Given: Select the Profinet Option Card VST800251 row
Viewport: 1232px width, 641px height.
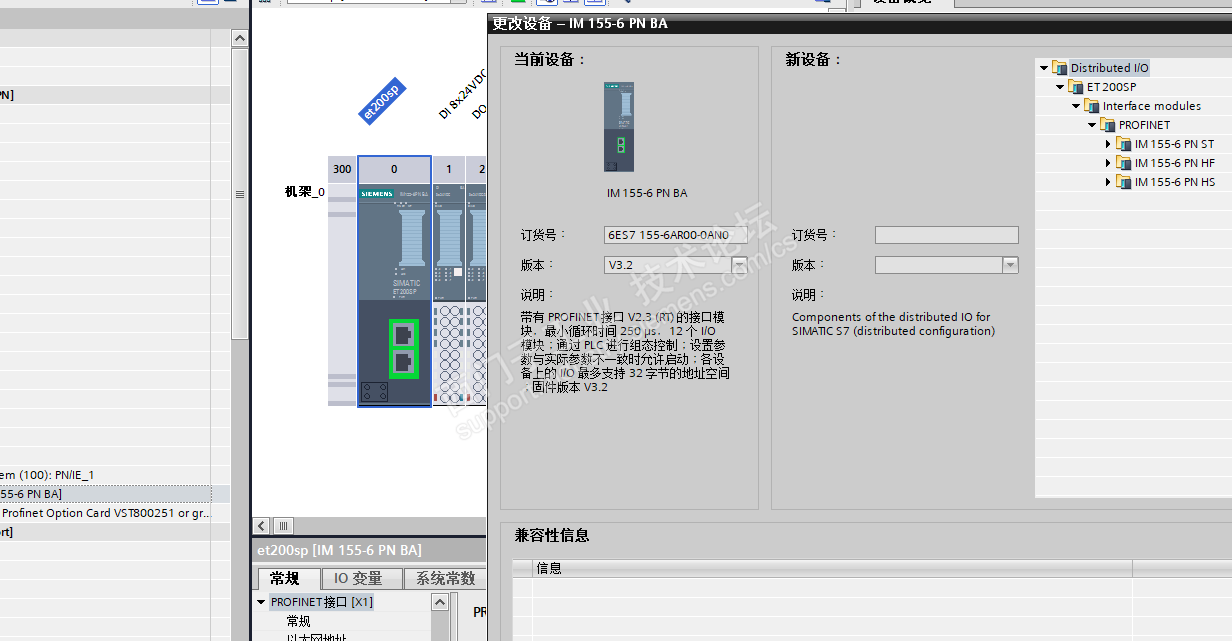Looking at the screenshot, I should [x=105, y=513].
